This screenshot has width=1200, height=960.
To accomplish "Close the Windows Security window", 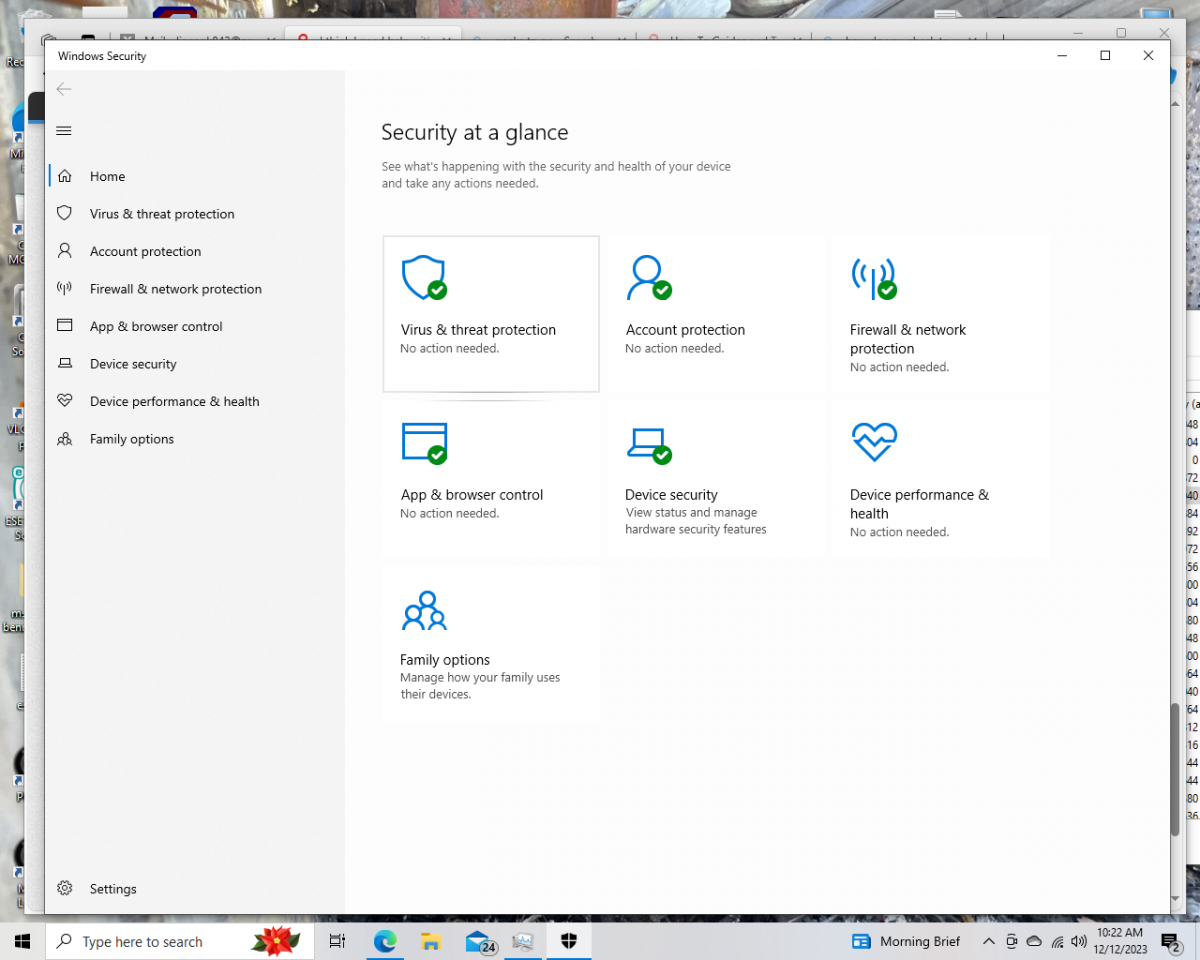I will pyautogui.click(x=1148, y=56).
